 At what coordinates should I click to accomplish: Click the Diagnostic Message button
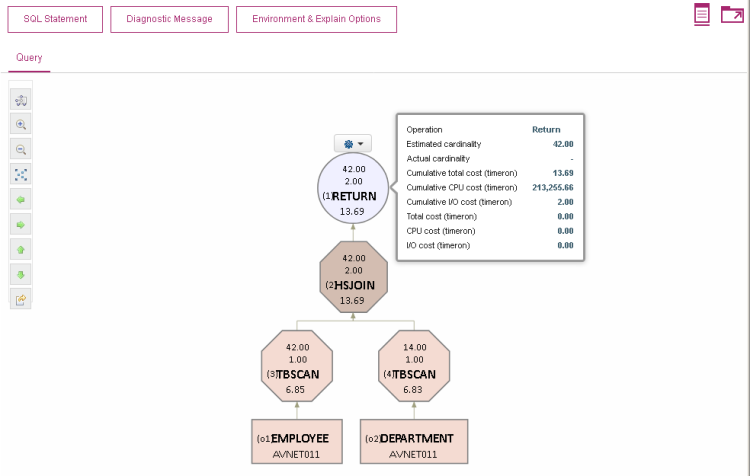point(169,19)
